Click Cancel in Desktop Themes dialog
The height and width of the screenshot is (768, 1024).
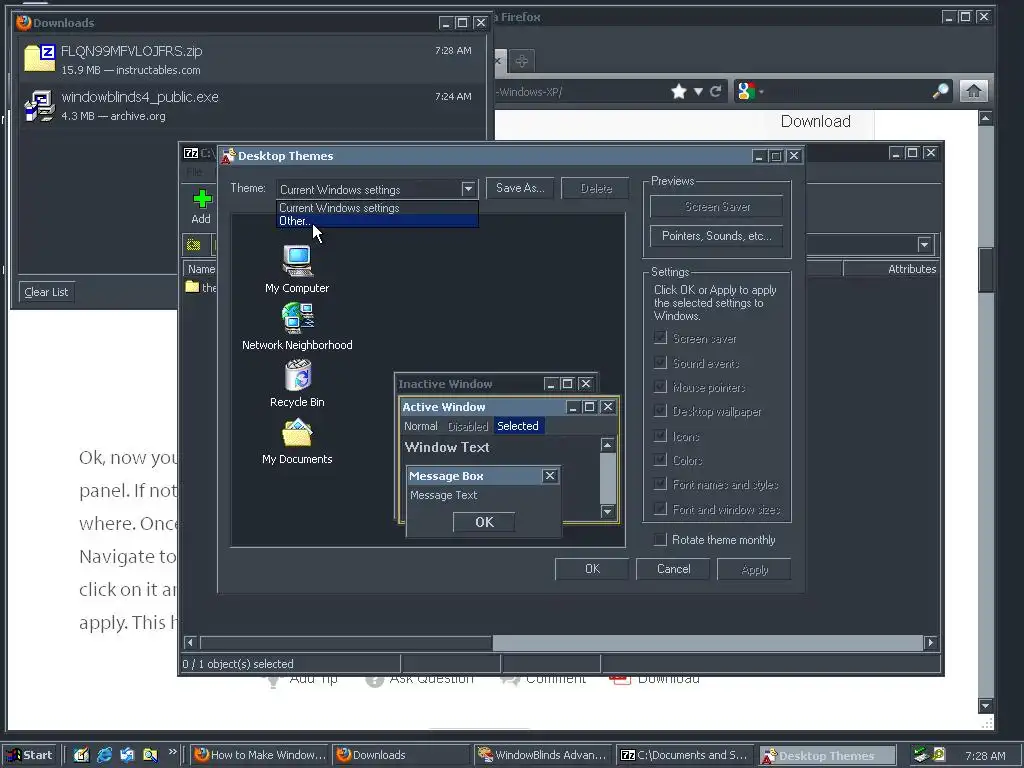[673, 569]
